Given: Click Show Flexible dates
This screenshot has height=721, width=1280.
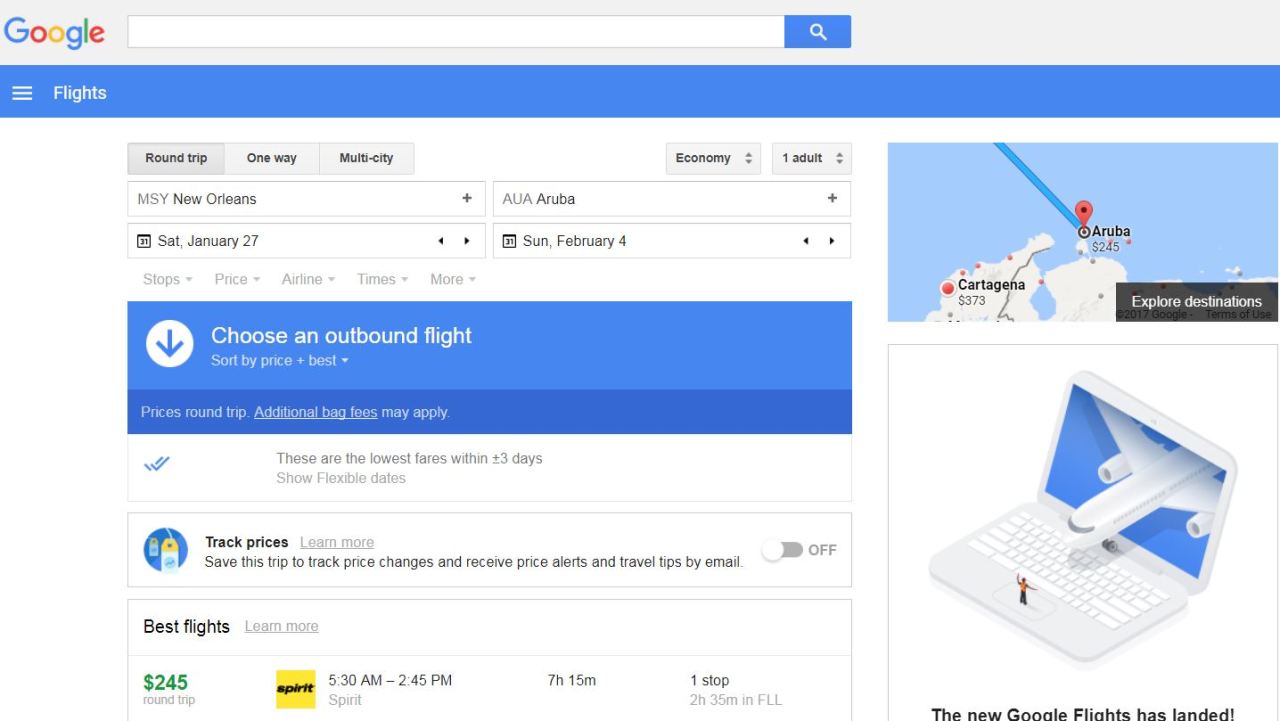Looking at the screenshot, I should (341, 478).
